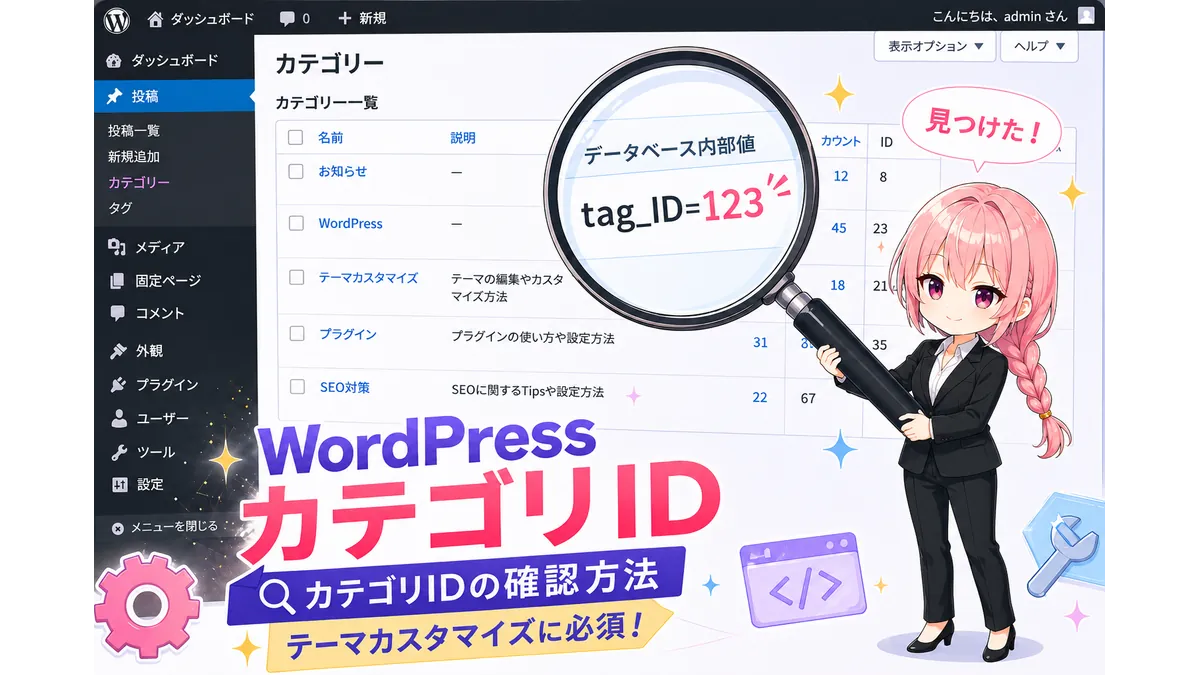Viewport: 1200px width, 675px height.
Task: Click メニューを閉じる to collapse sidebar
Action: click(x=174, y=526)
